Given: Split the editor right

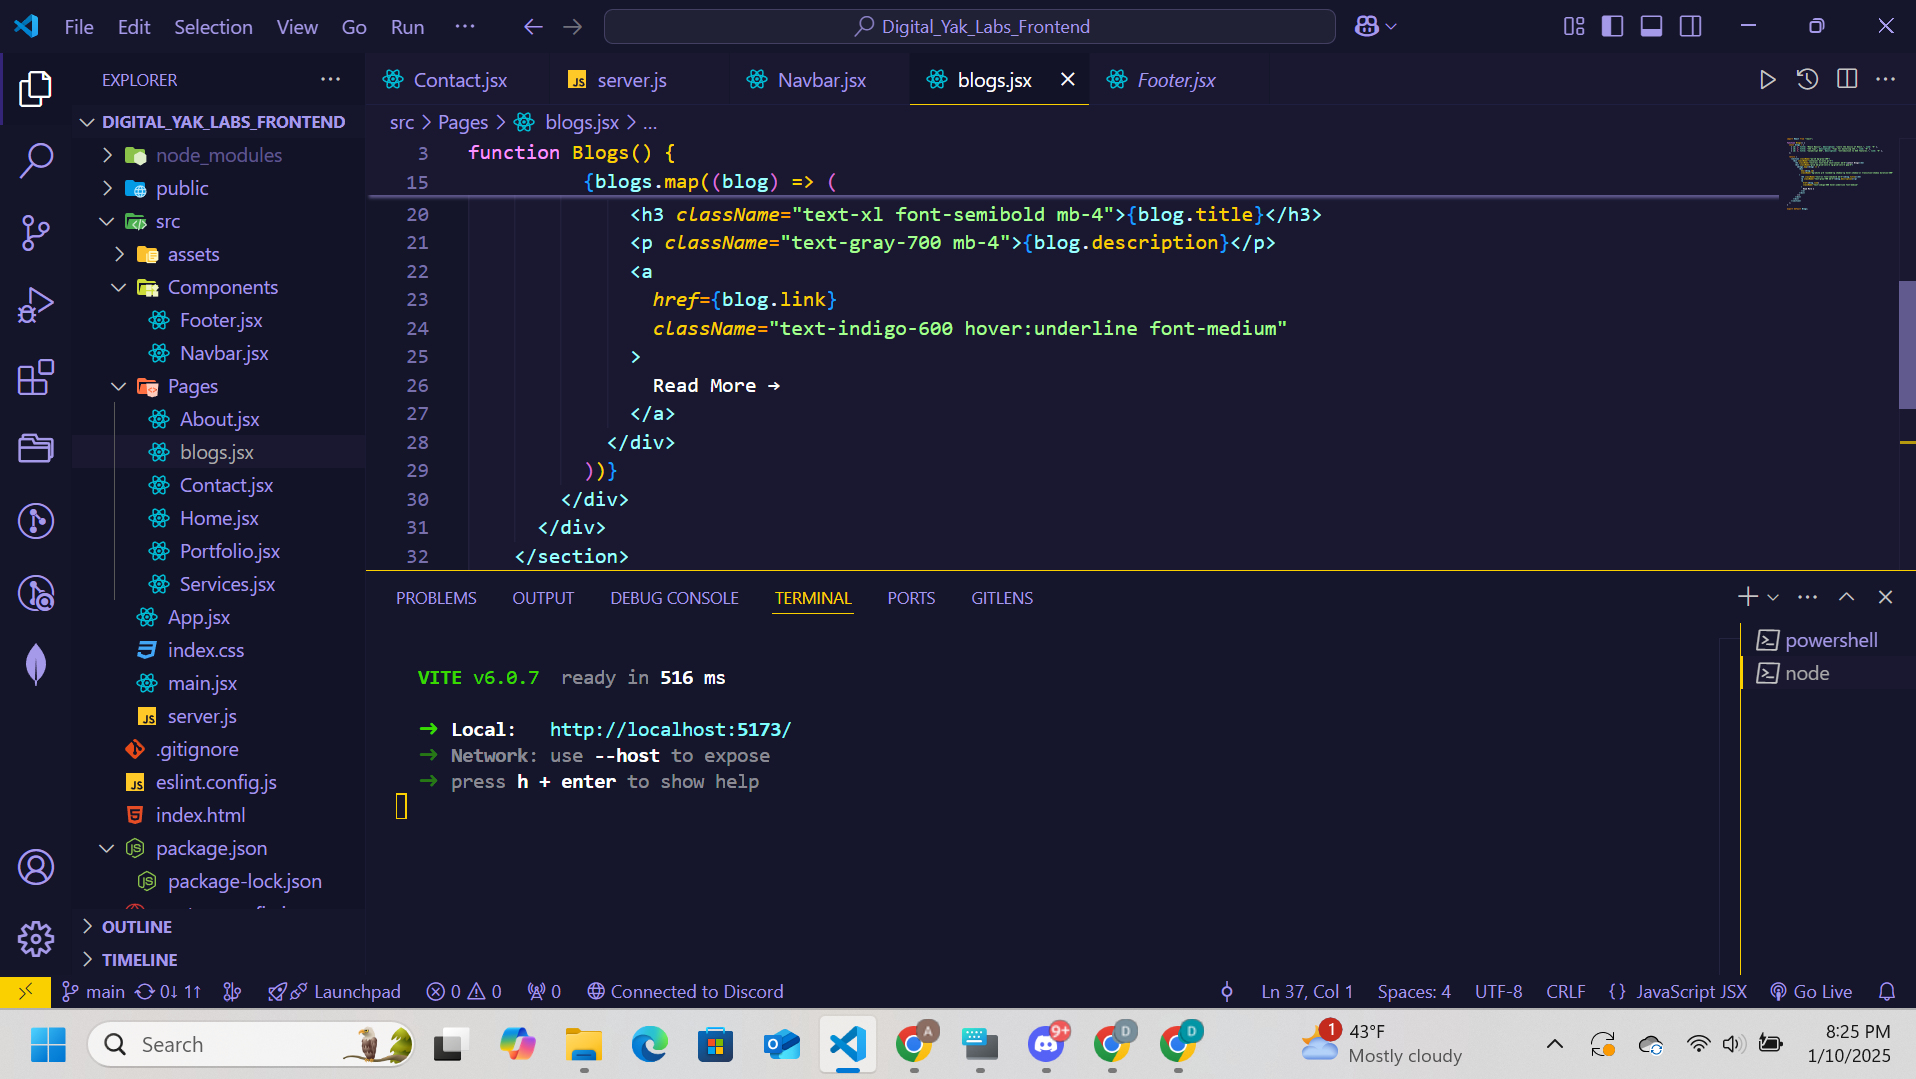Looking at the screenshot, I should tap(1847, 80).
